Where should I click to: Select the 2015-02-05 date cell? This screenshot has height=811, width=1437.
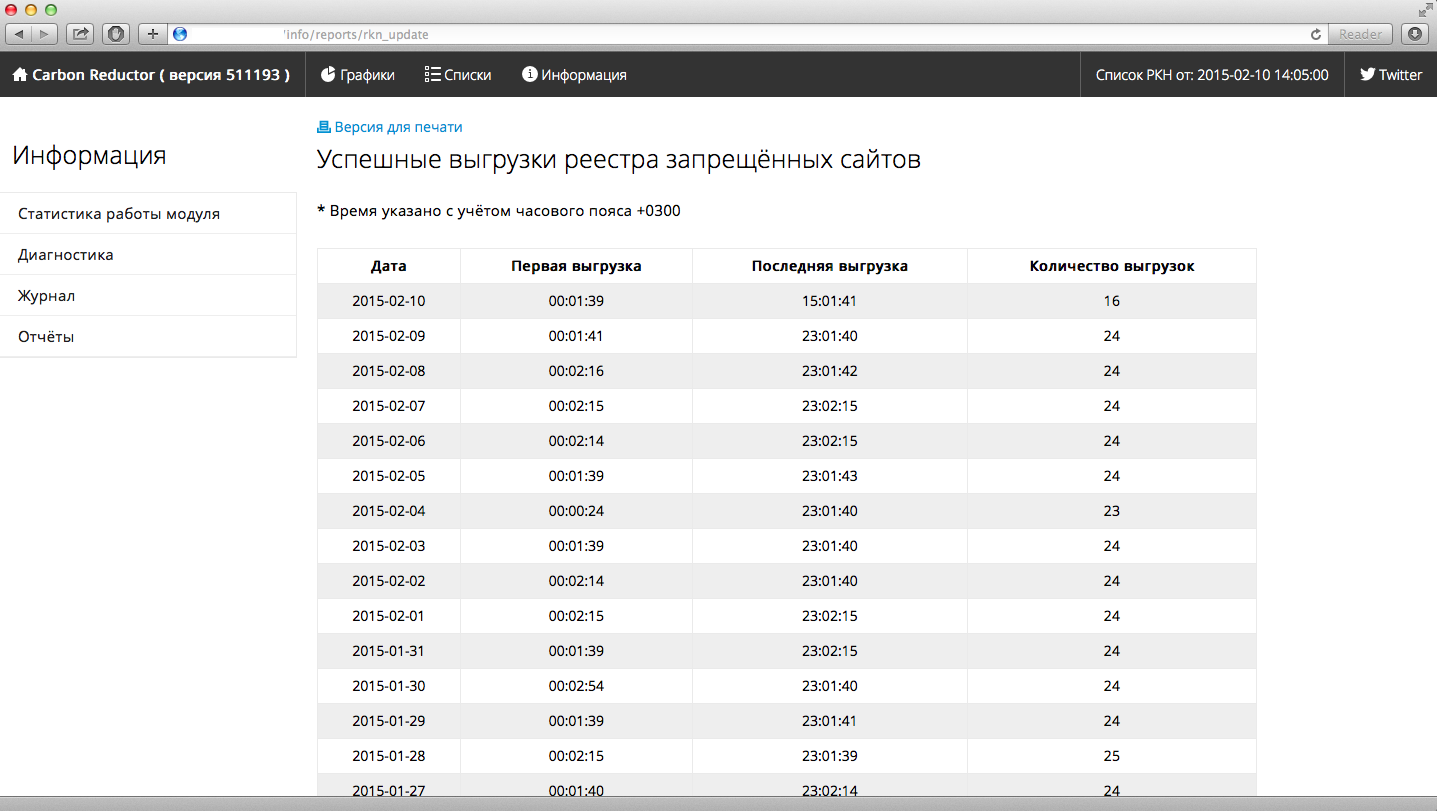pyautogui.click(x=389, y=476)
